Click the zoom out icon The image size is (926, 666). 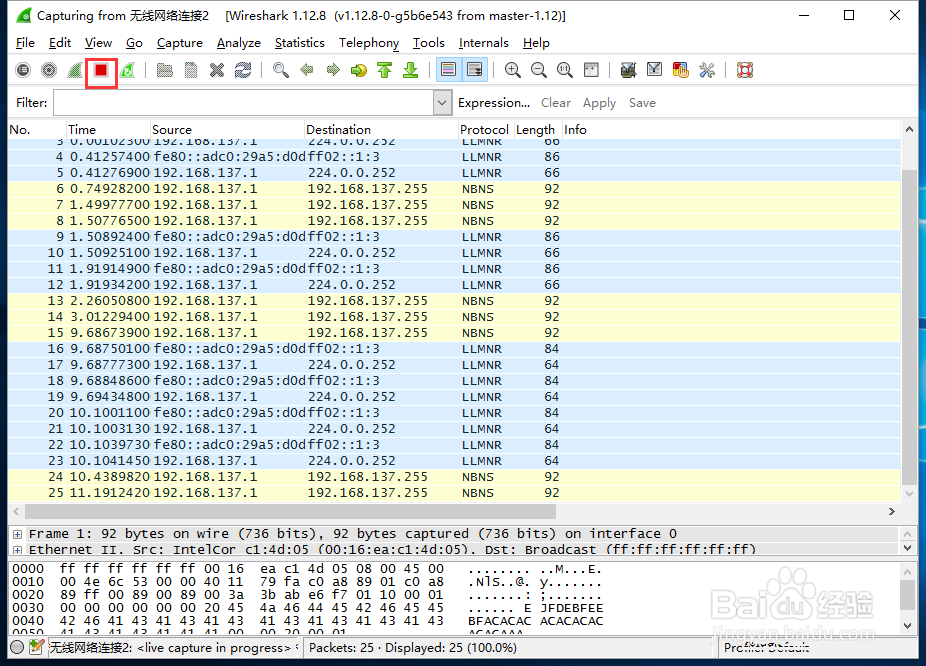coord(539,70)
